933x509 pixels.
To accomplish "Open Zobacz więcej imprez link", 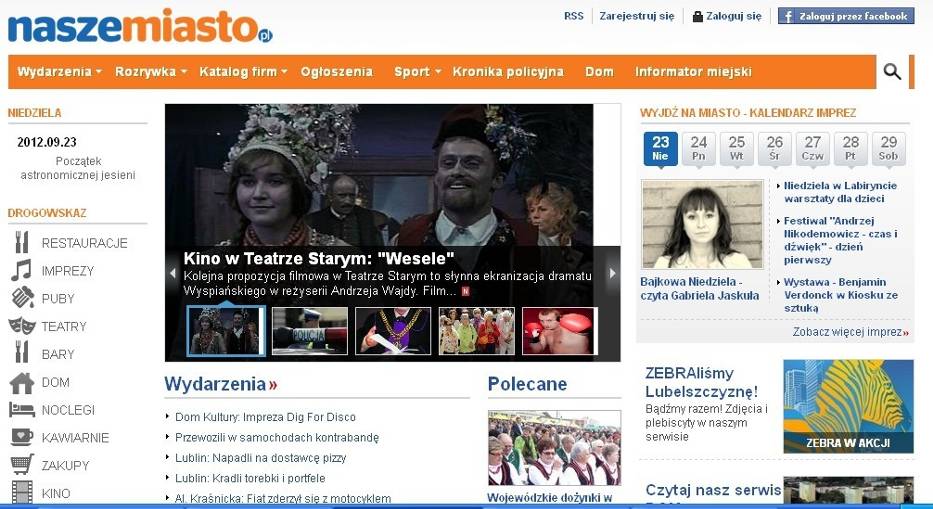I will click(x=850, y=332).
